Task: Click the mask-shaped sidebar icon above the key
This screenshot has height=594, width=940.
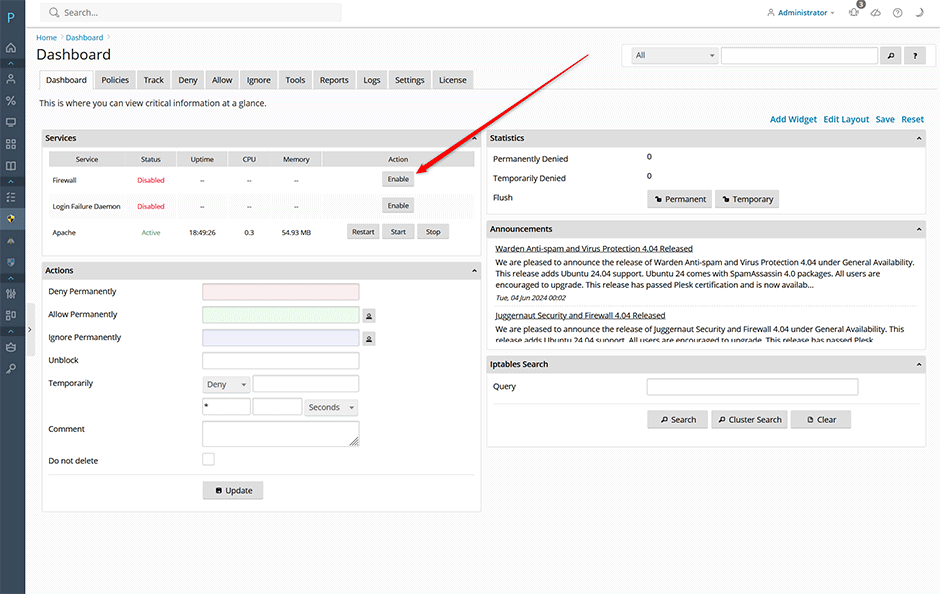Action: tap(11, 347)
